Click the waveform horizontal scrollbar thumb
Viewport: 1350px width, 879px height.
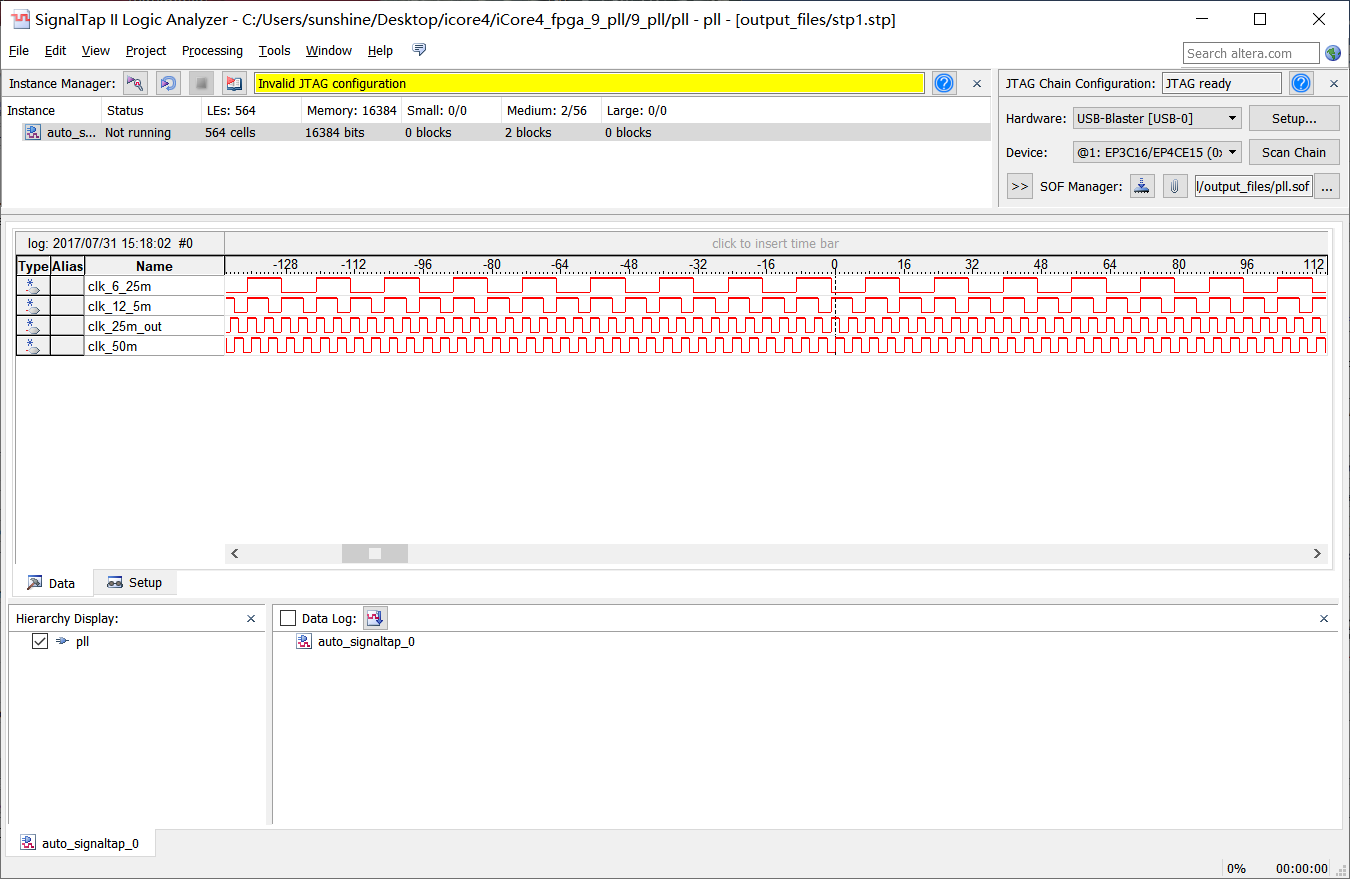tap(375, 553)
